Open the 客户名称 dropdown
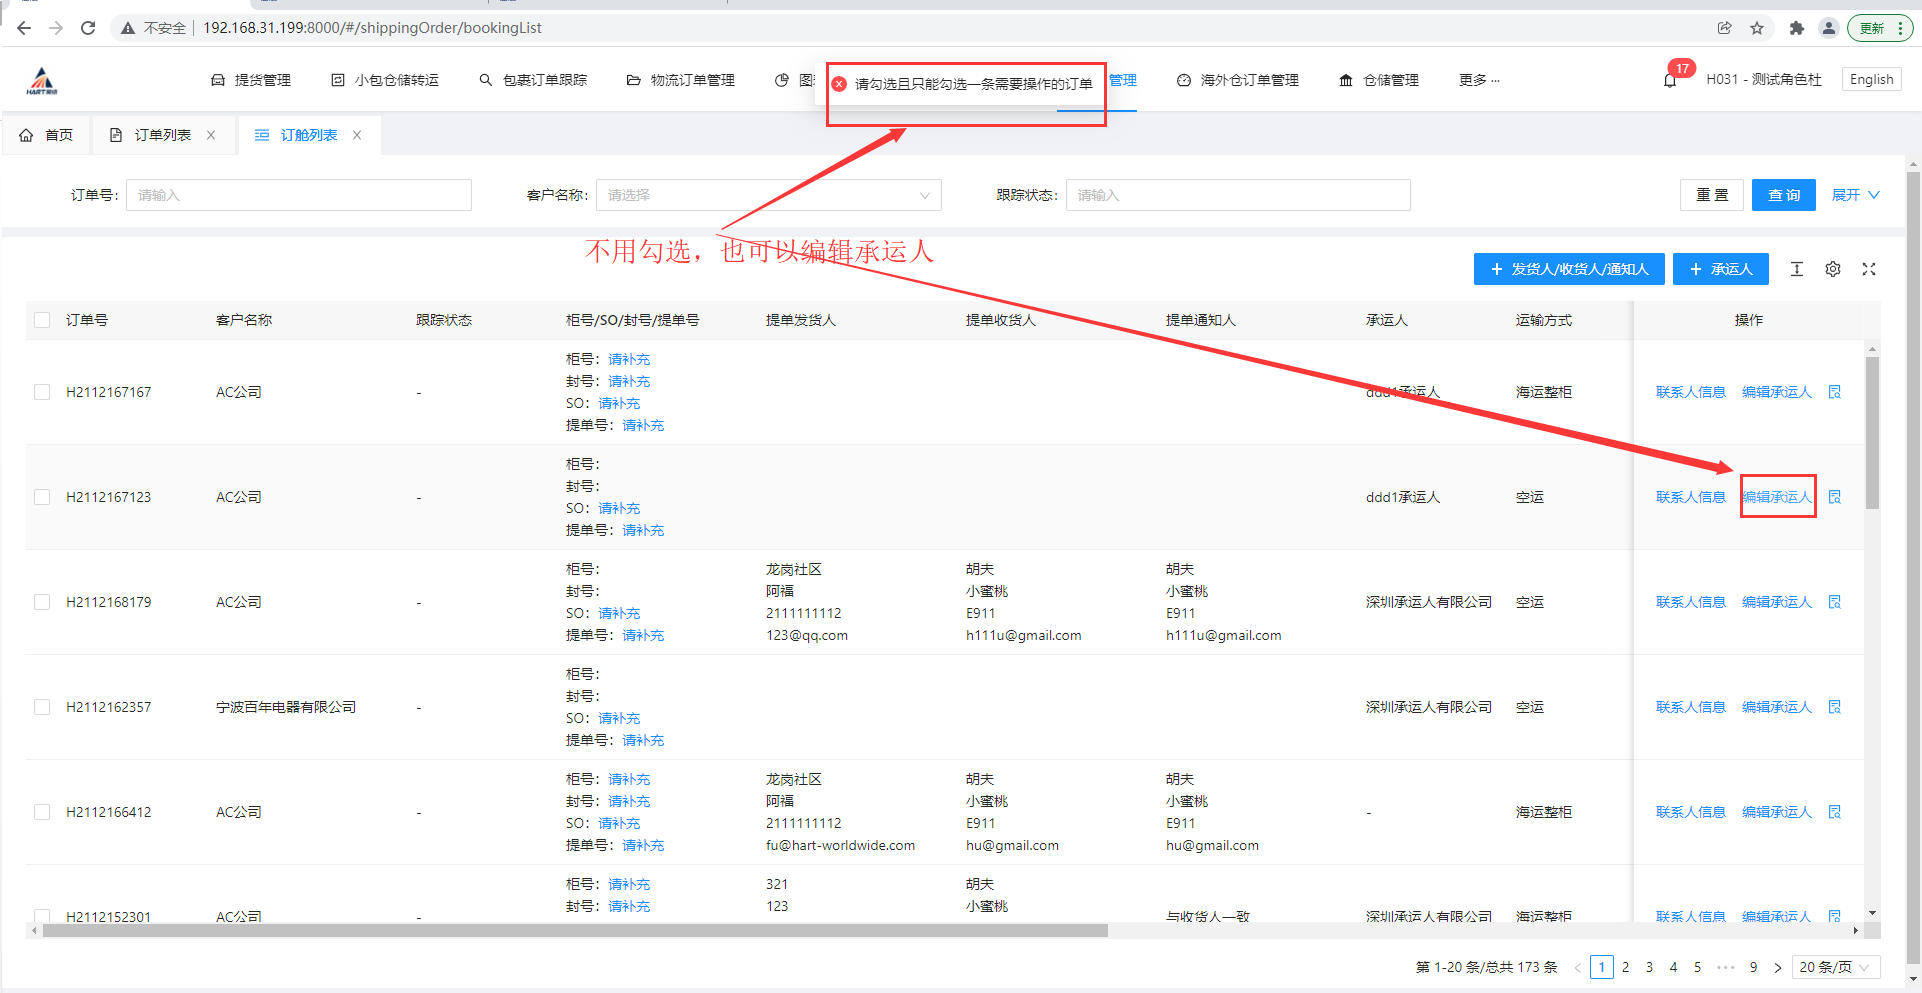The width and height of the screenshot is (1922, 993). click(768, 195)
